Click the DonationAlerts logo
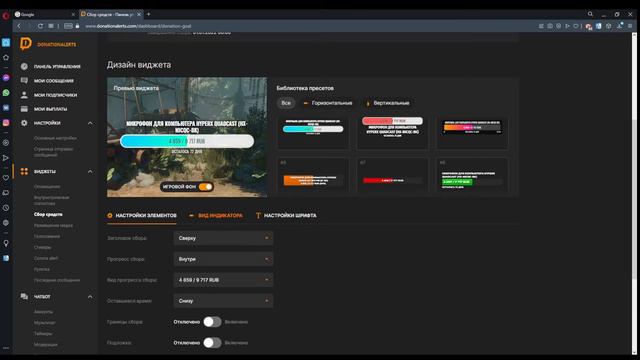Image resolution: width=640 pixels, height=360 pixels. (48, 44)
